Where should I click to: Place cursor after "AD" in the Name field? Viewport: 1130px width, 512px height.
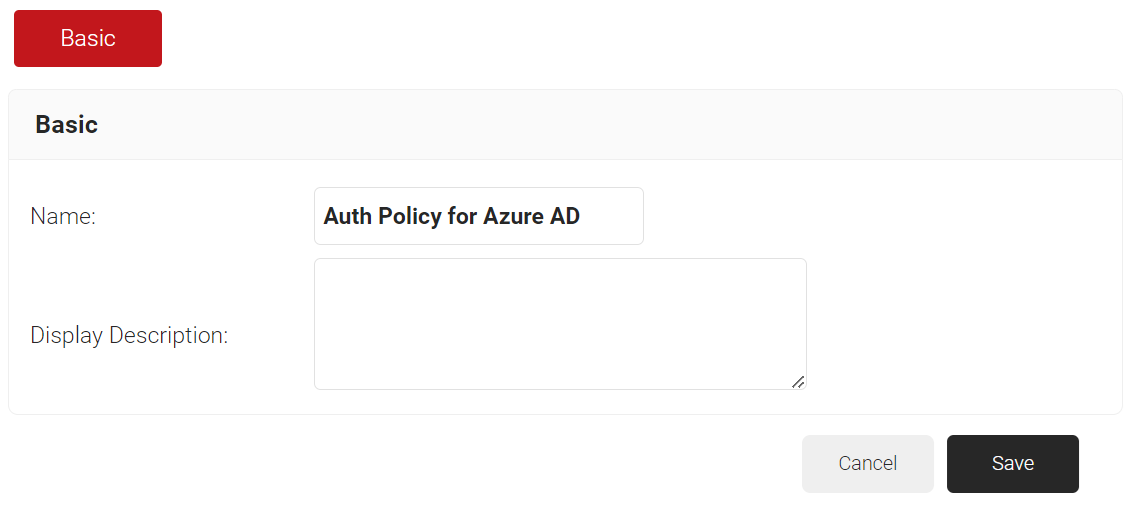coord(583,216)
